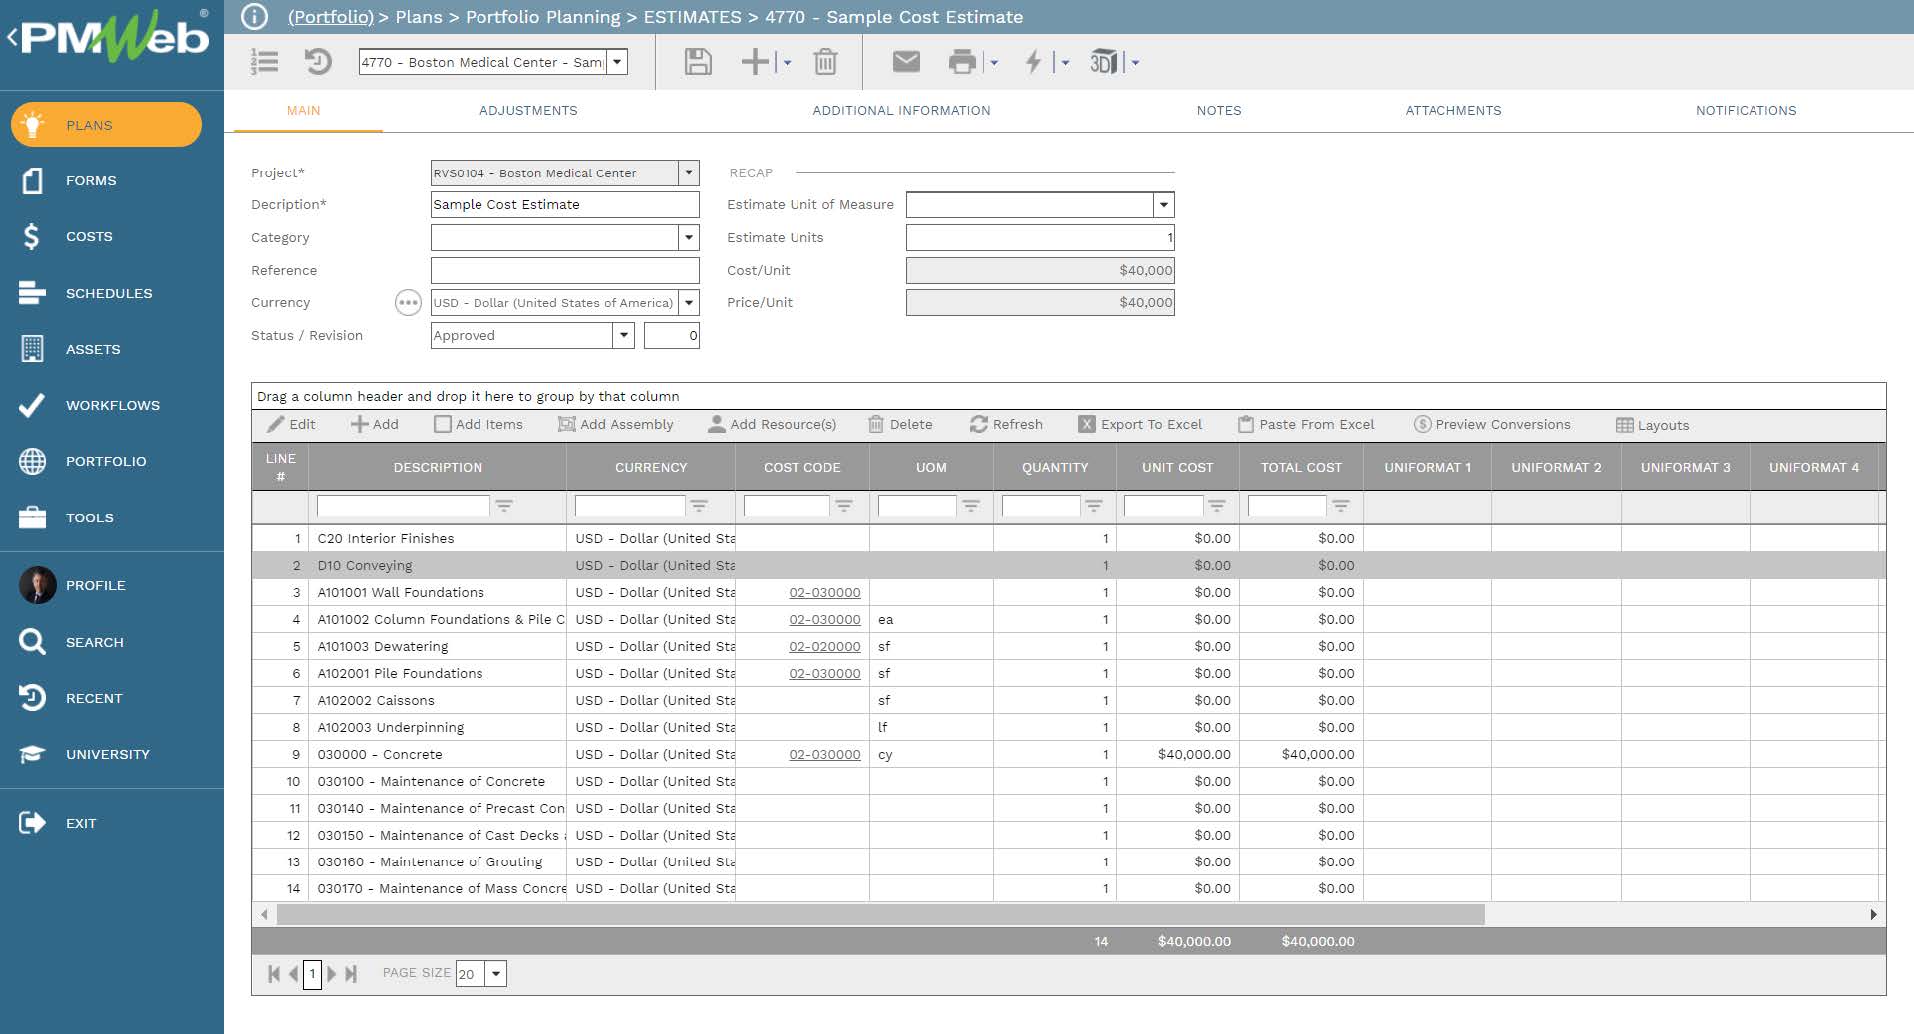Click the Total Cost column filter icon

1341,506
